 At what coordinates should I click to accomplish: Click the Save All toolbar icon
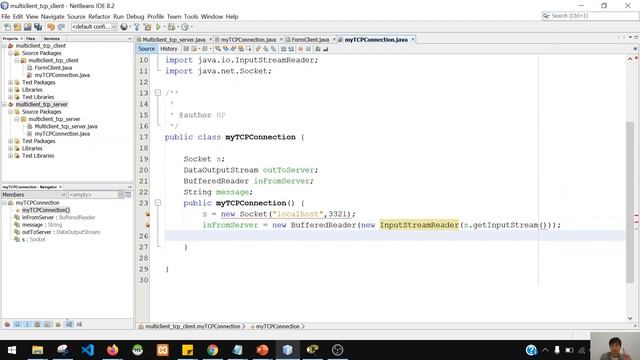point(38,27)
